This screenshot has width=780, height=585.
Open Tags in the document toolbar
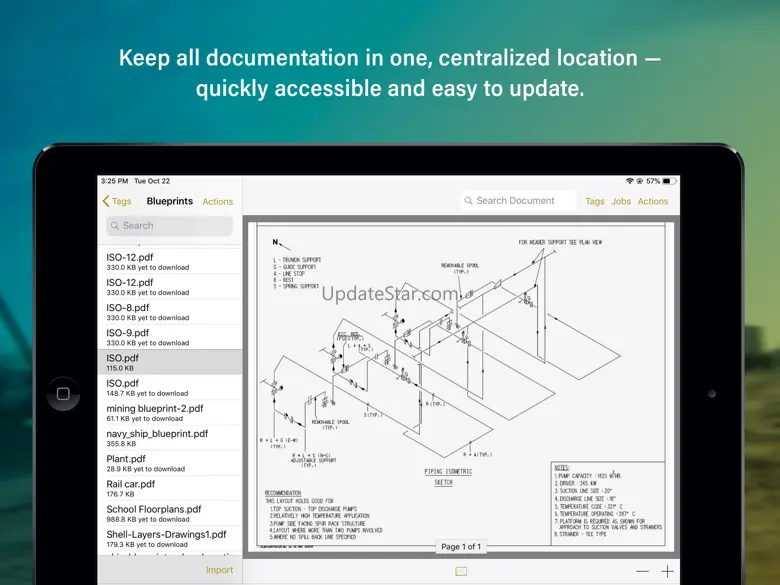(595, 201)
